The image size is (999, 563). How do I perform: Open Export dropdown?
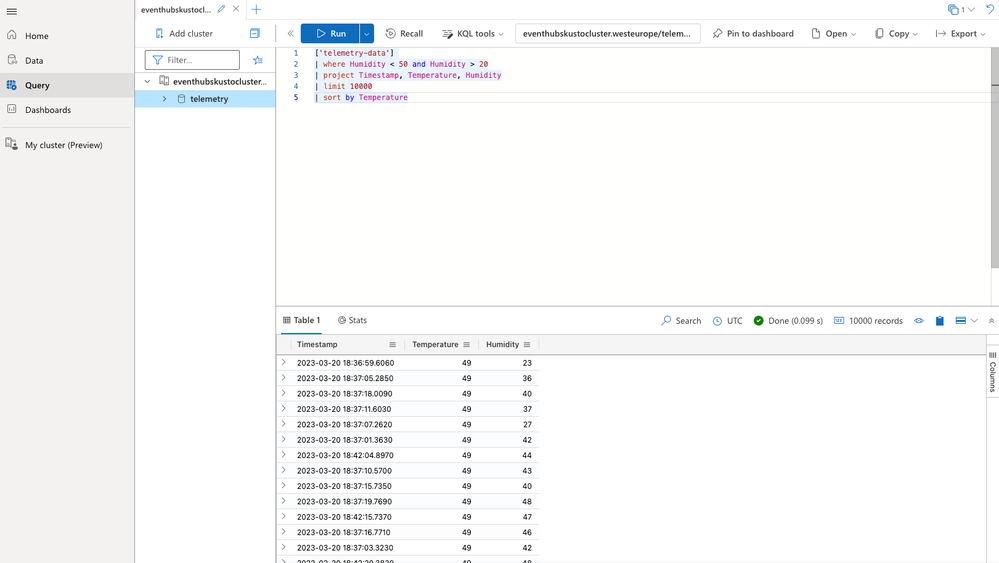(960, 33)
